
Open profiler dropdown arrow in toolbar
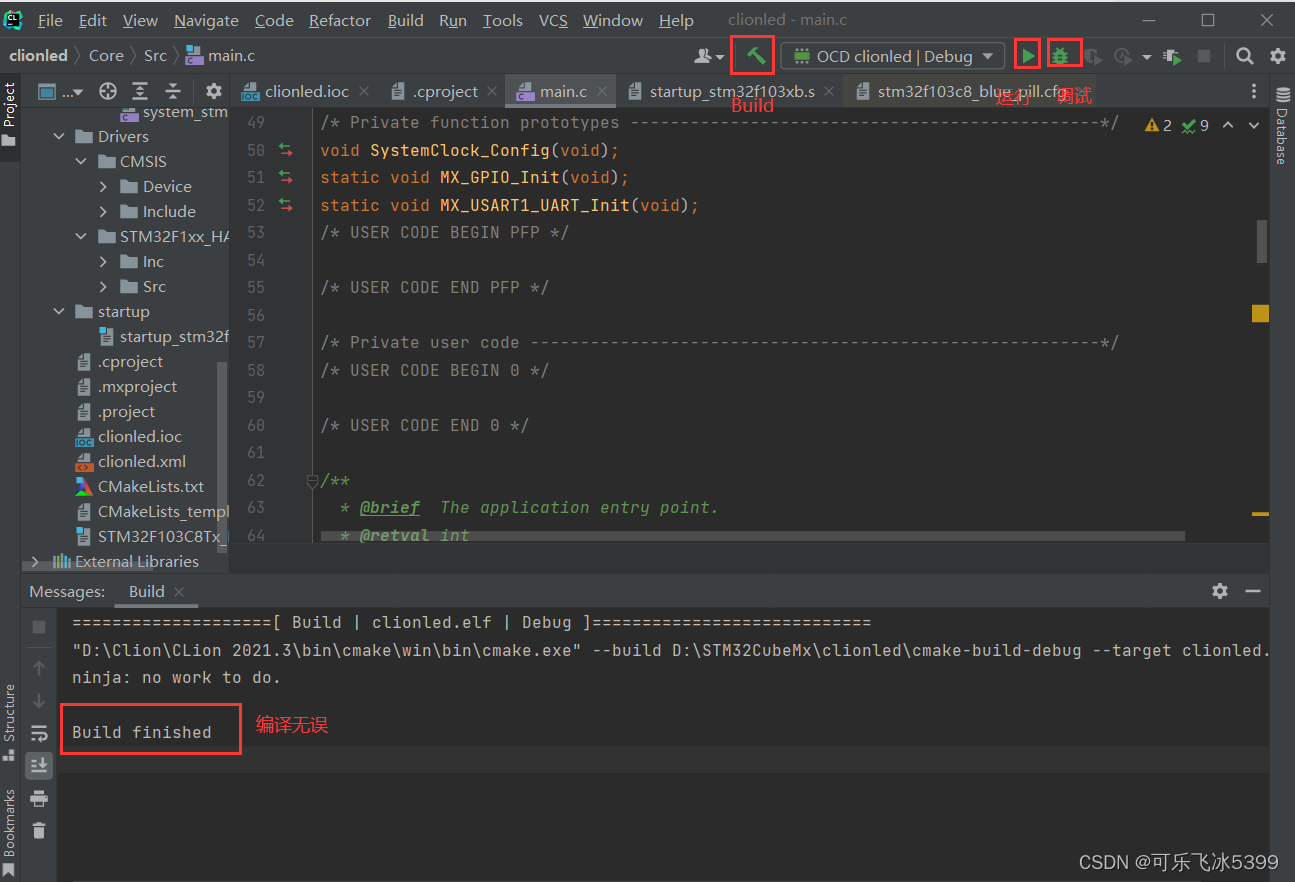1147,57
